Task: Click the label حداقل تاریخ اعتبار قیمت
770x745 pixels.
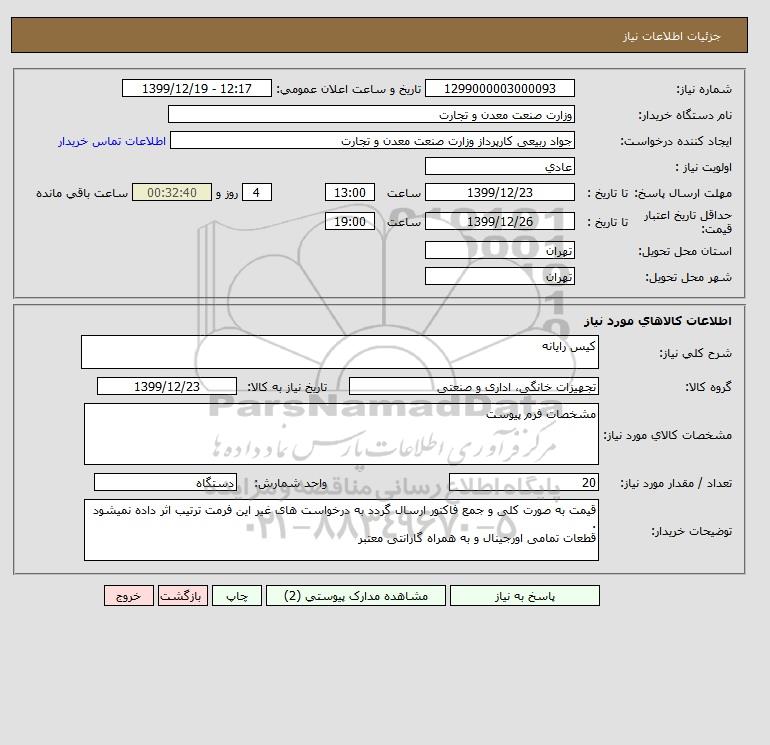Action: point(688,222)
